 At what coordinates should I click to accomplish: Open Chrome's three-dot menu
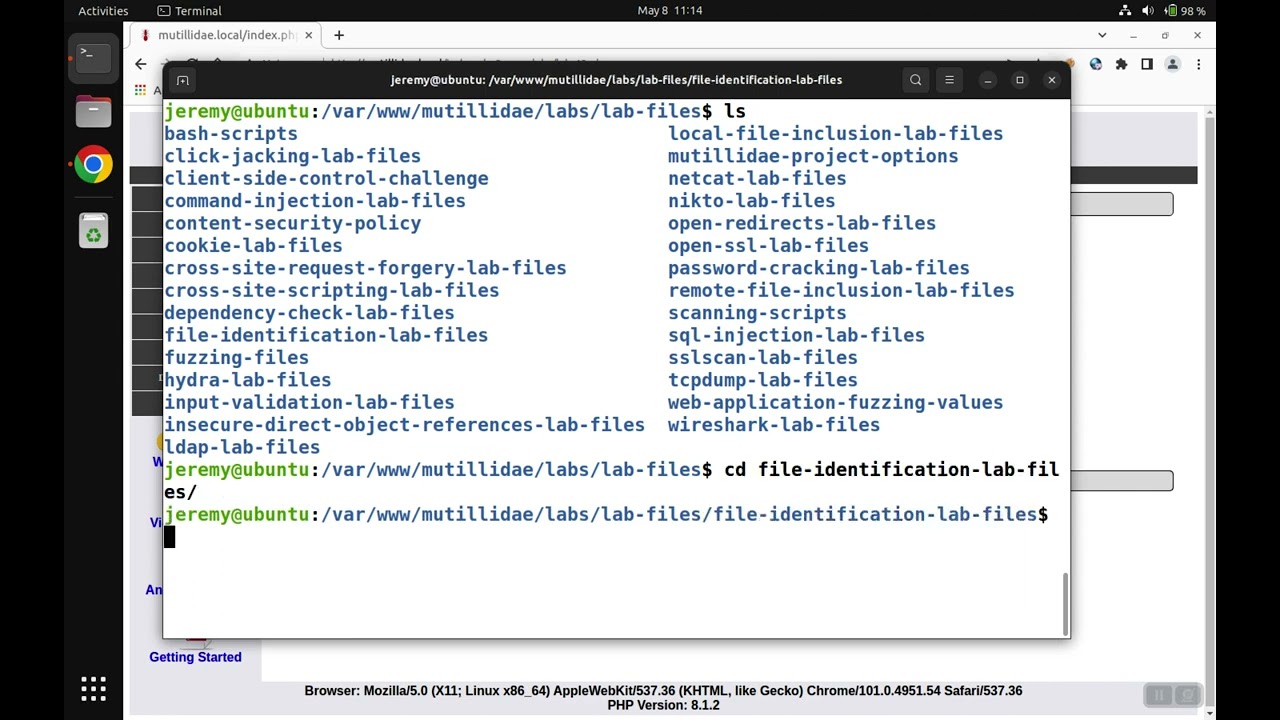pos(1198,64)
